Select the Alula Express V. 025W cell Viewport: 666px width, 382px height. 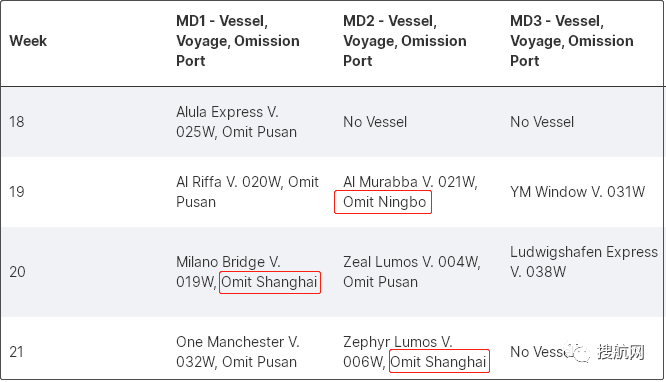[237, 122]
